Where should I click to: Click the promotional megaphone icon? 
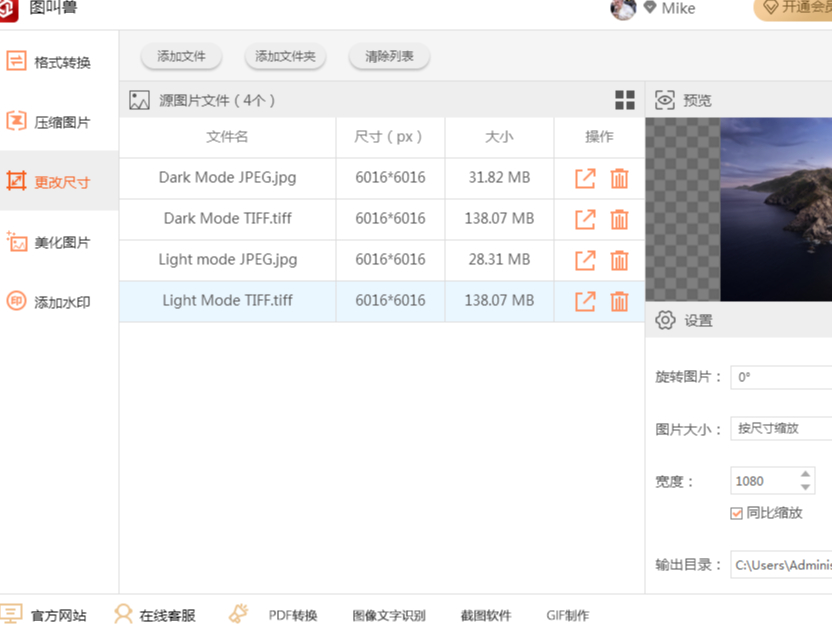pos(239,613)
